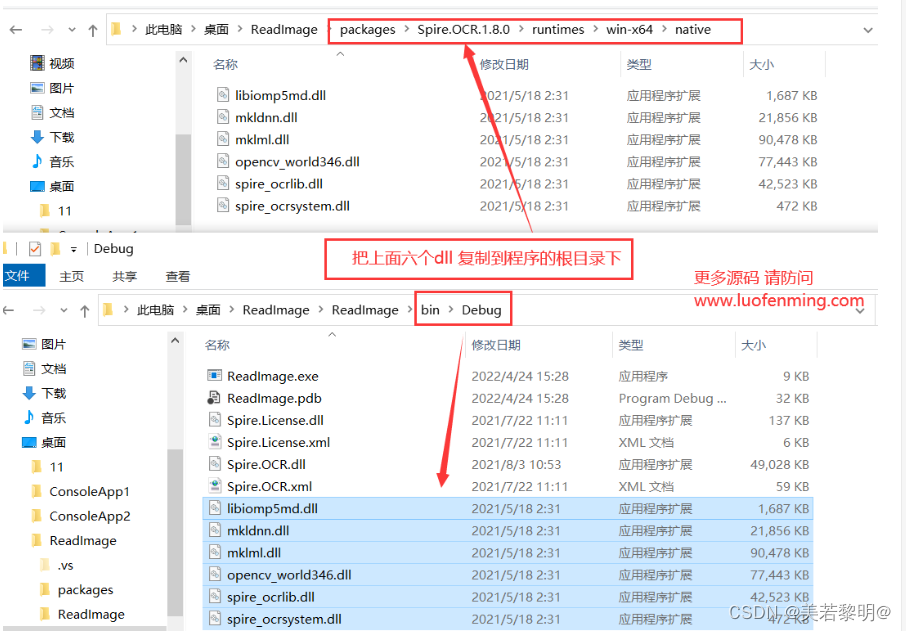Click the Back arrow in the Debug window
906x631 pixels.
[x=8, y=310]
